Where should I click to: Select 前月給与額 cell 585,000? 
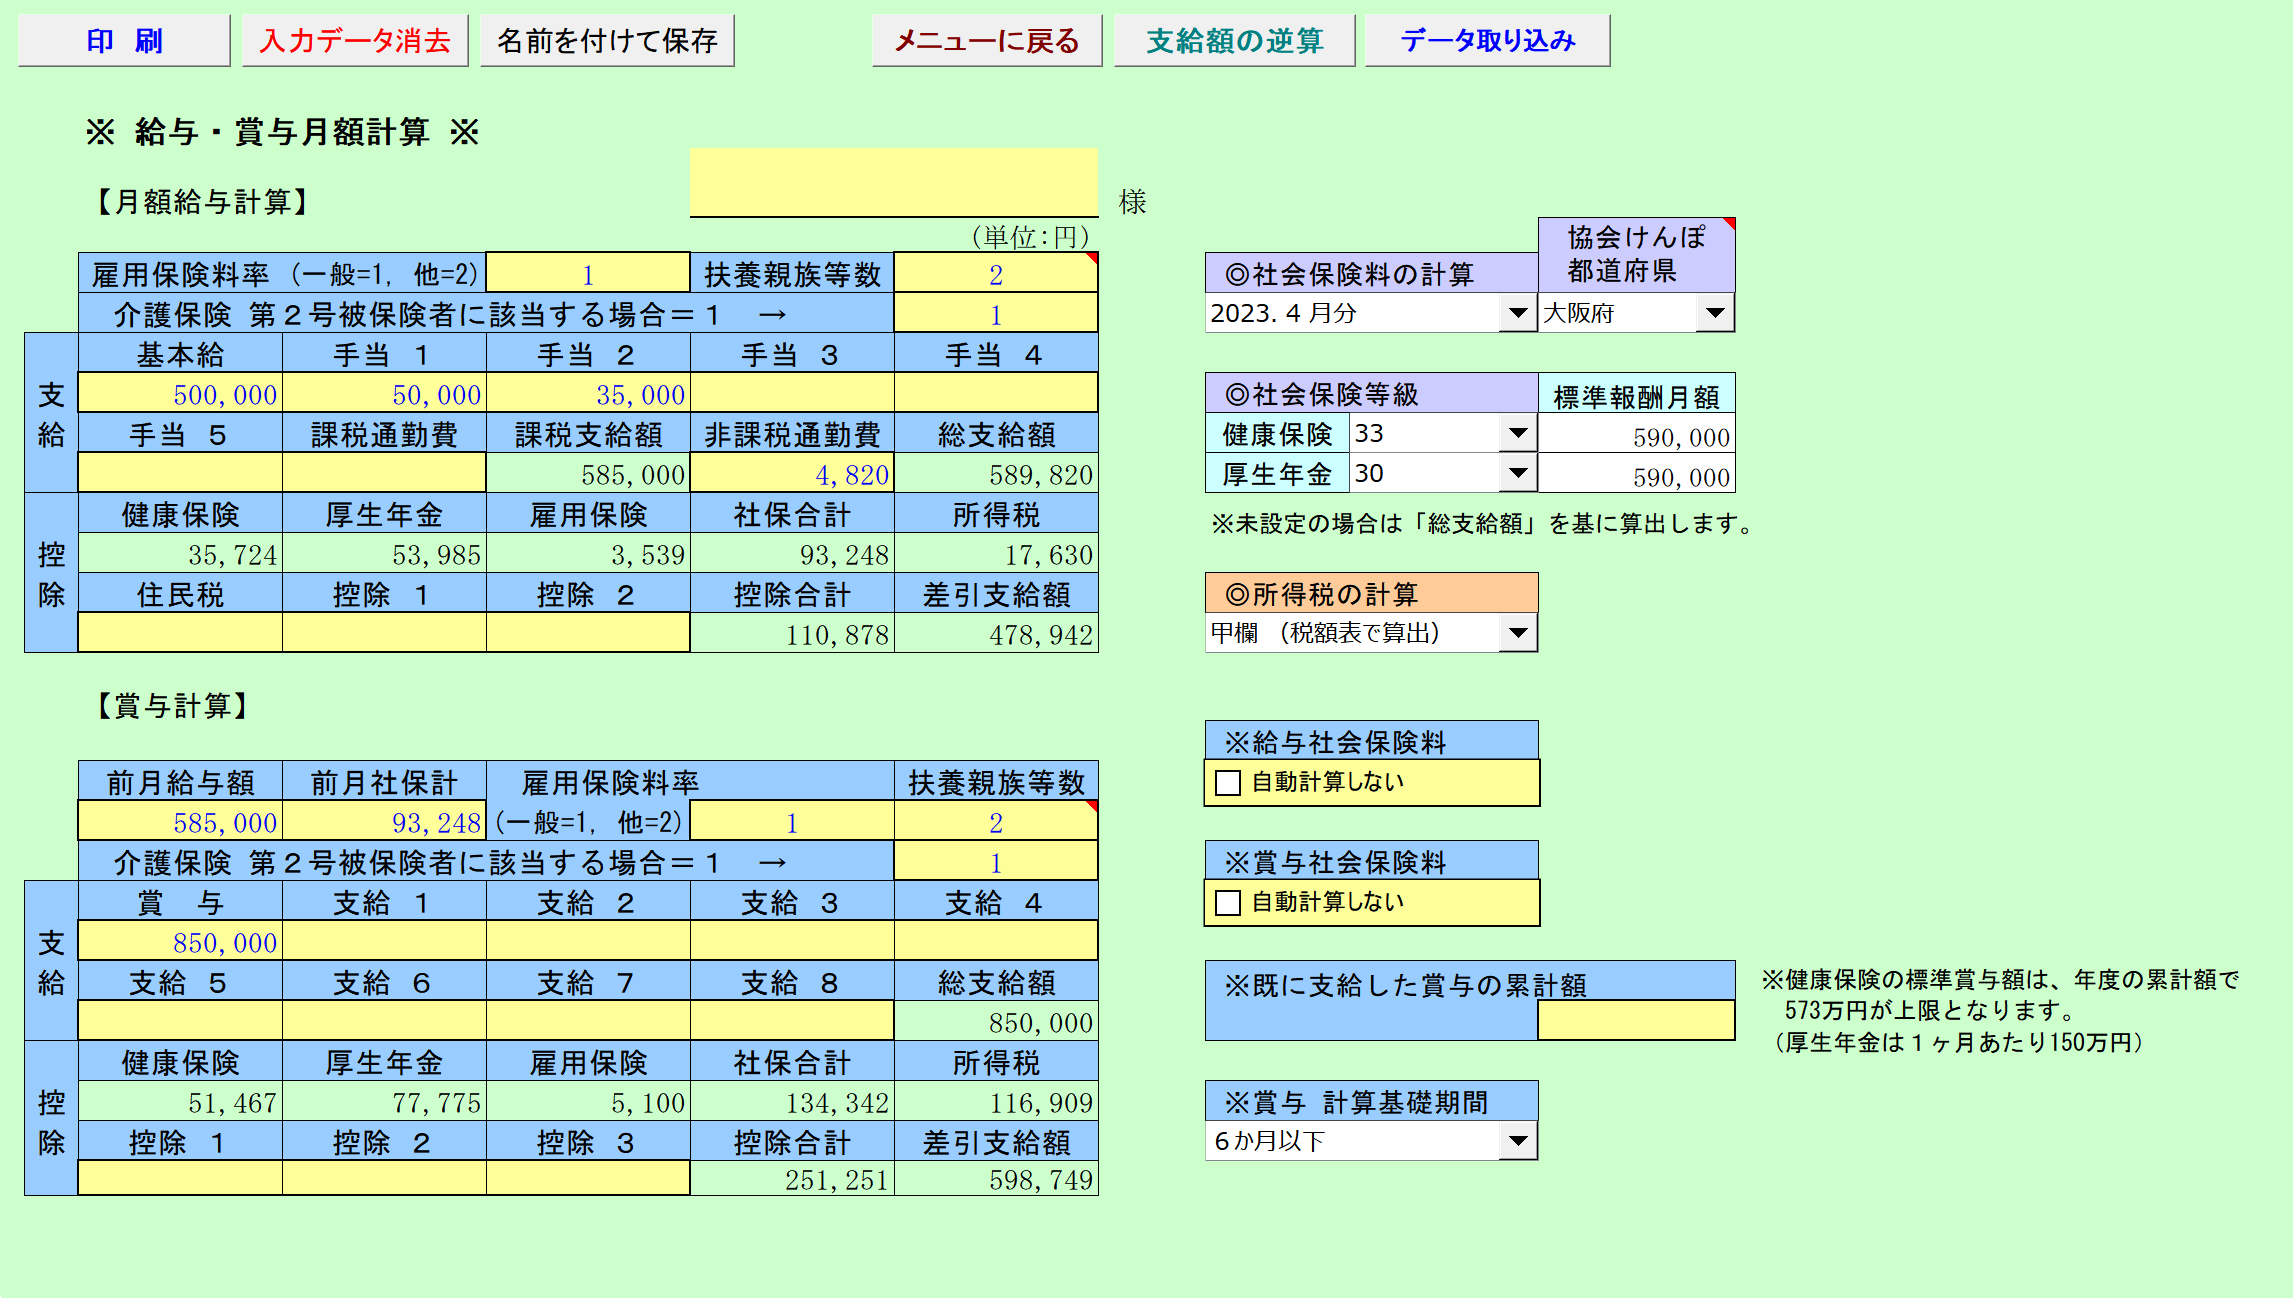pyautogui.click(x=181, y=821)
